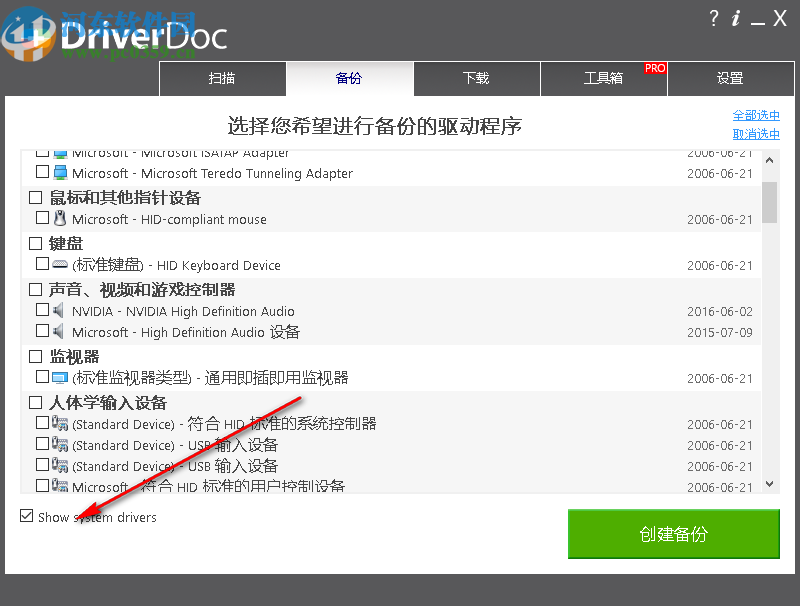
Task: Check the 人体学输入设备 category checkbox
Action: click(34, 401)
